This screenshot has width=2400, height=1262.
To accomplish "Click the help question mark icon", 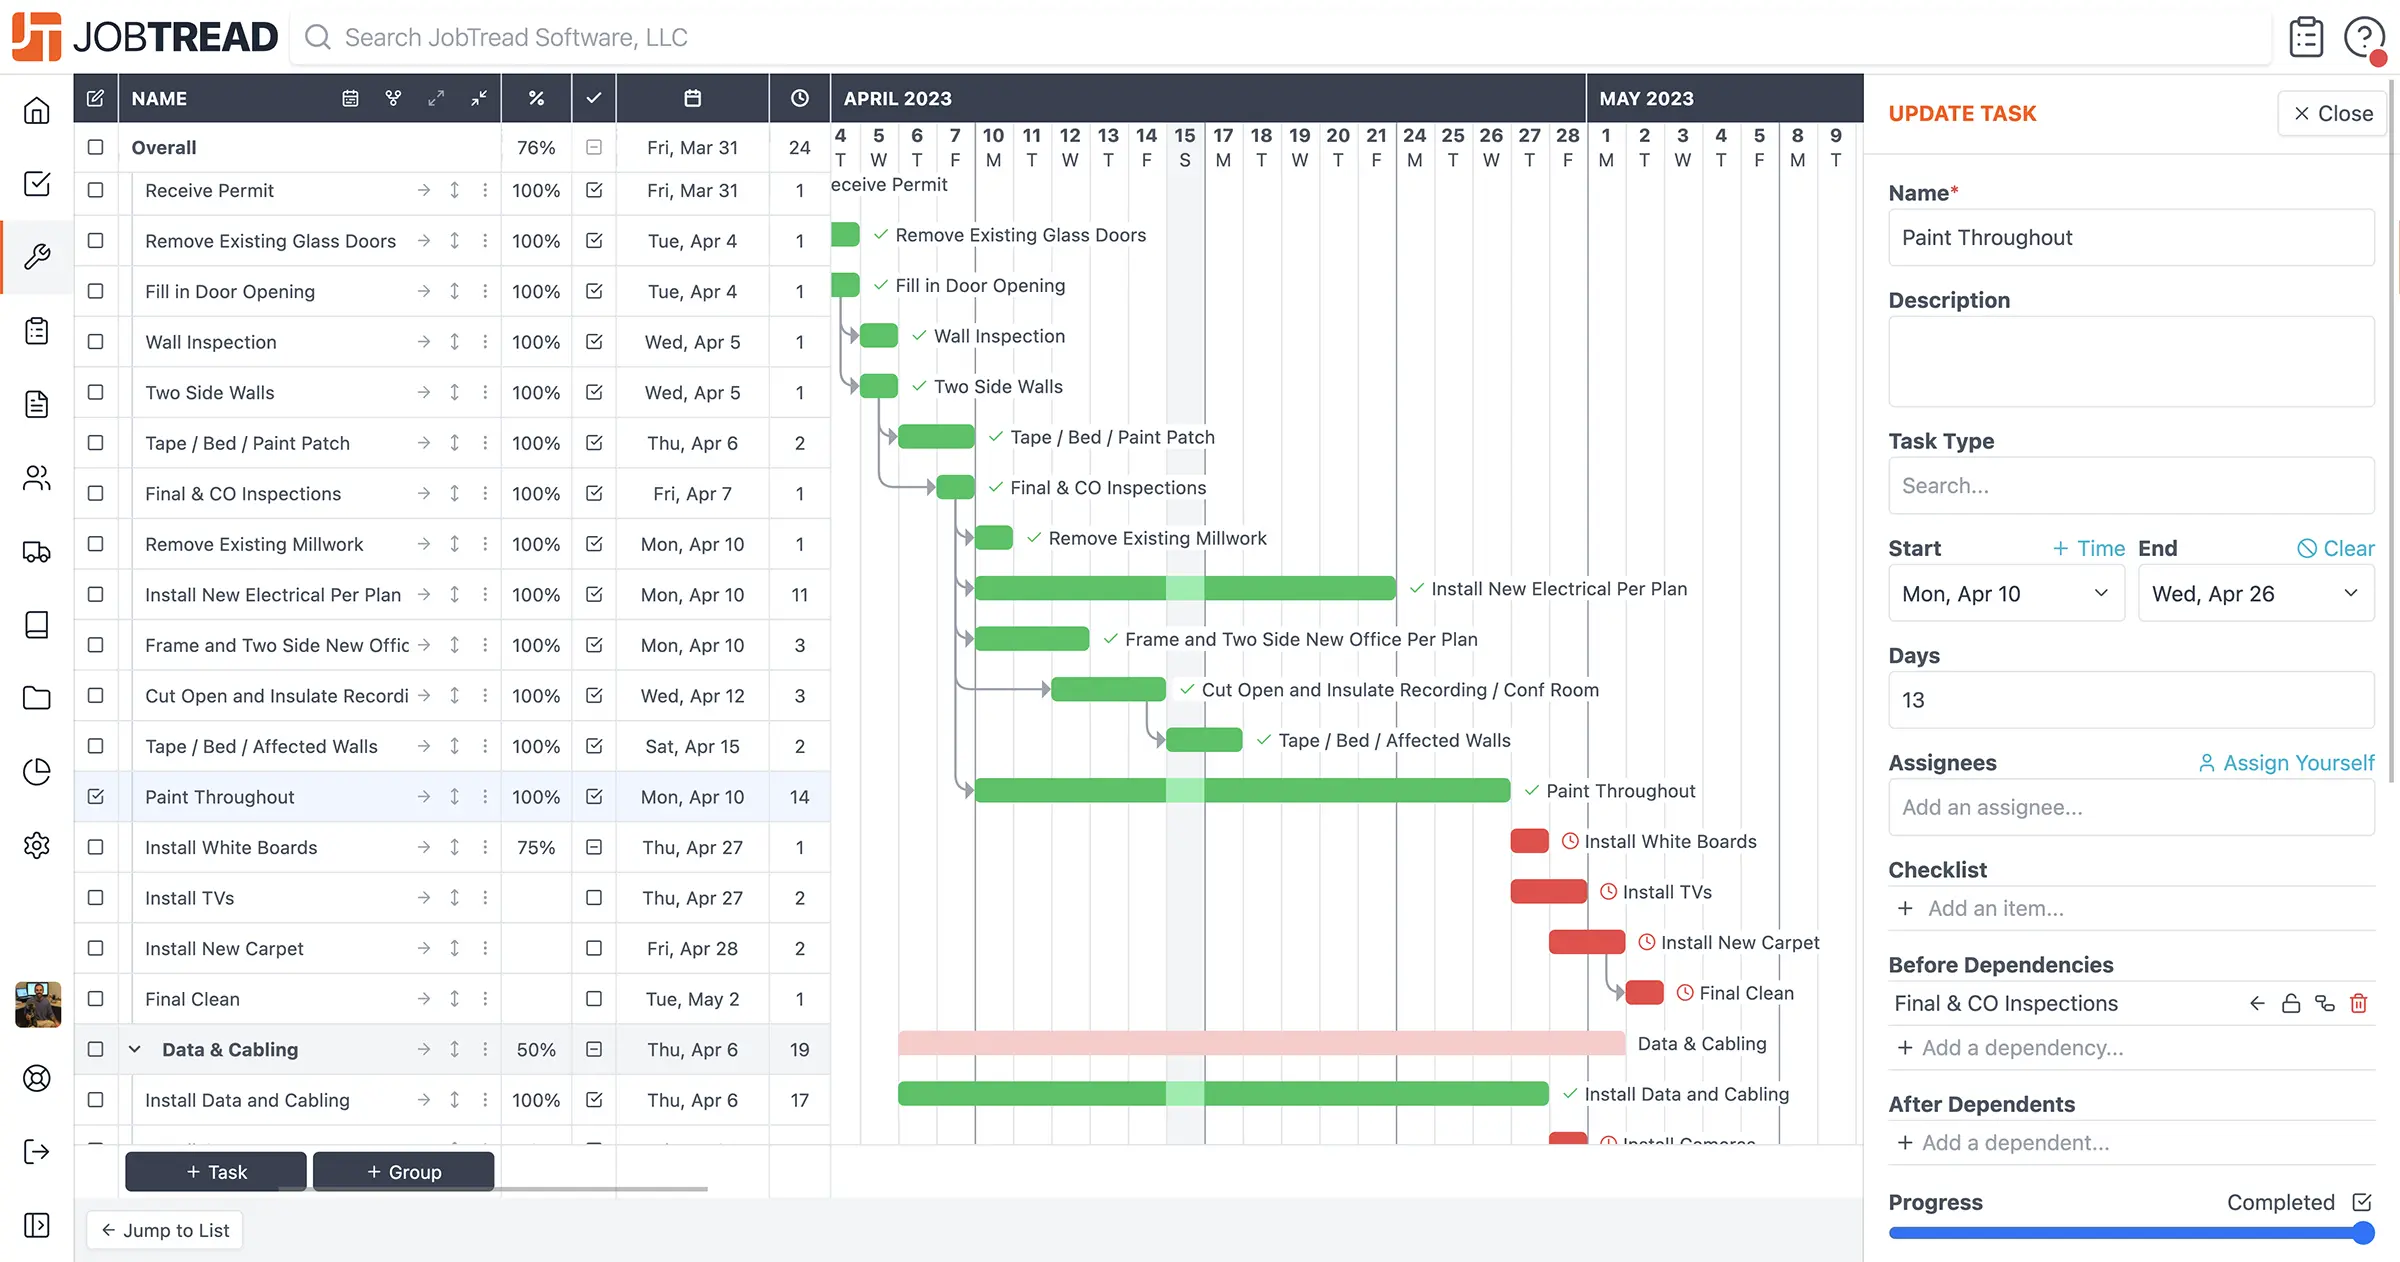I will point(2364,38).
